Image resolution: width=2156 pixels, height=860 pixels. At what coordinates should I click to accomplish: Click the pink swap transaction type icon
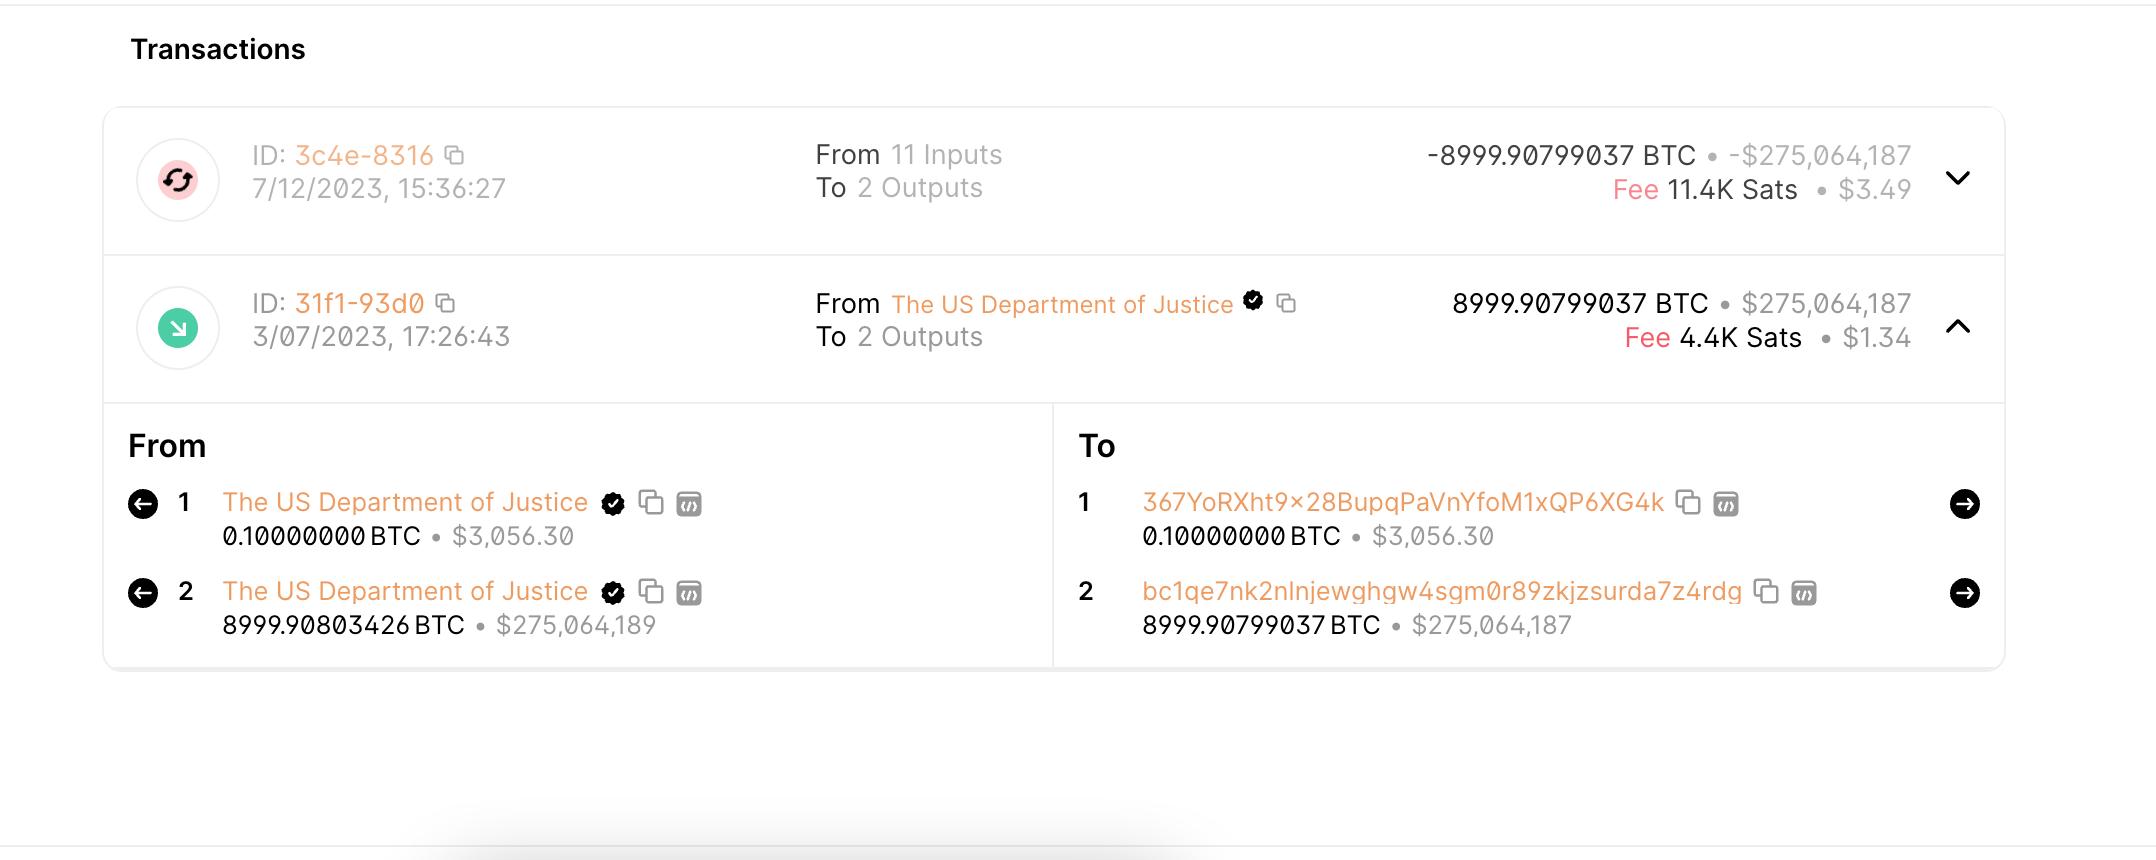[178, 180]
